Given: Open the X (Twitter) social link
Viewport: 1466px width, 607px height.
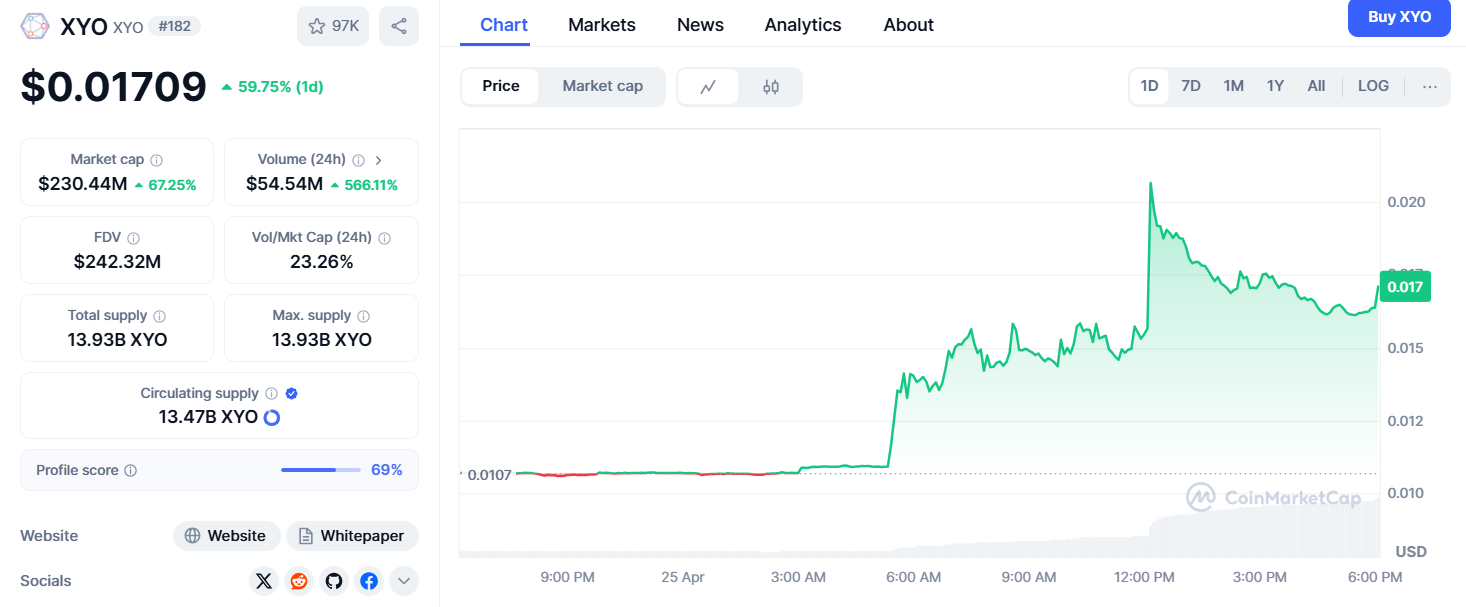Looking at the screenshot, I should tap(263, 581).
